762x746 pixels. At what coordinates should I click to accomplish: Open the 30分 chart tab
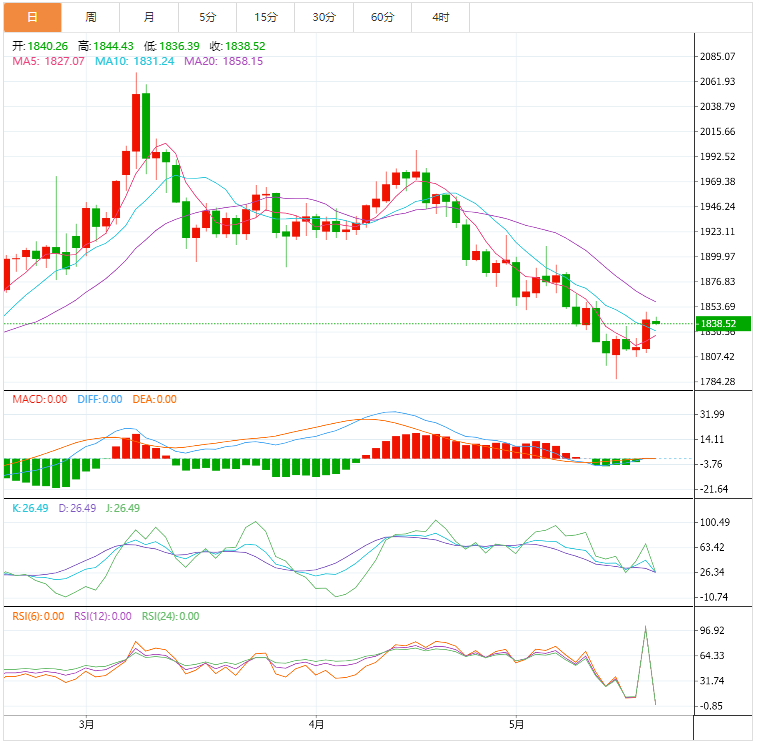click(x=324, y=17)
